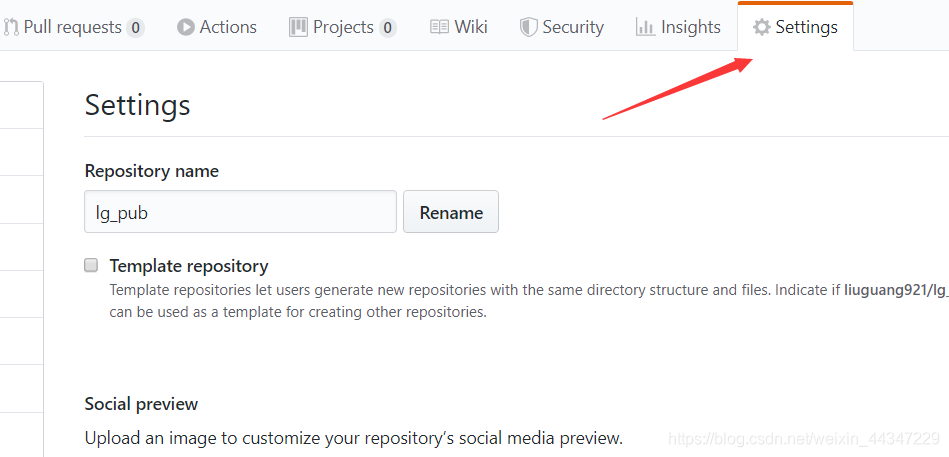Click the Repository name label
The width and height of the screenshot is (949, 457).
tap(151, 171)
